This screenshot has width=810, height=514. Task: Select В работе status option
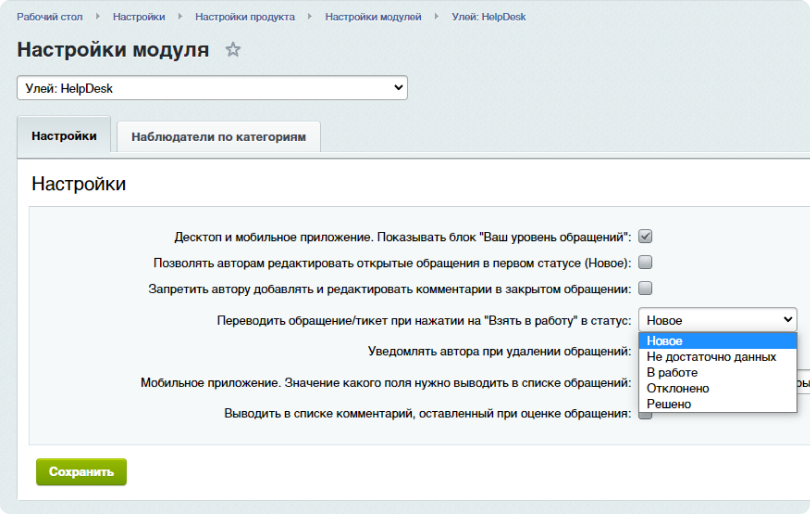pyautogui.click(x=718, y=372)
